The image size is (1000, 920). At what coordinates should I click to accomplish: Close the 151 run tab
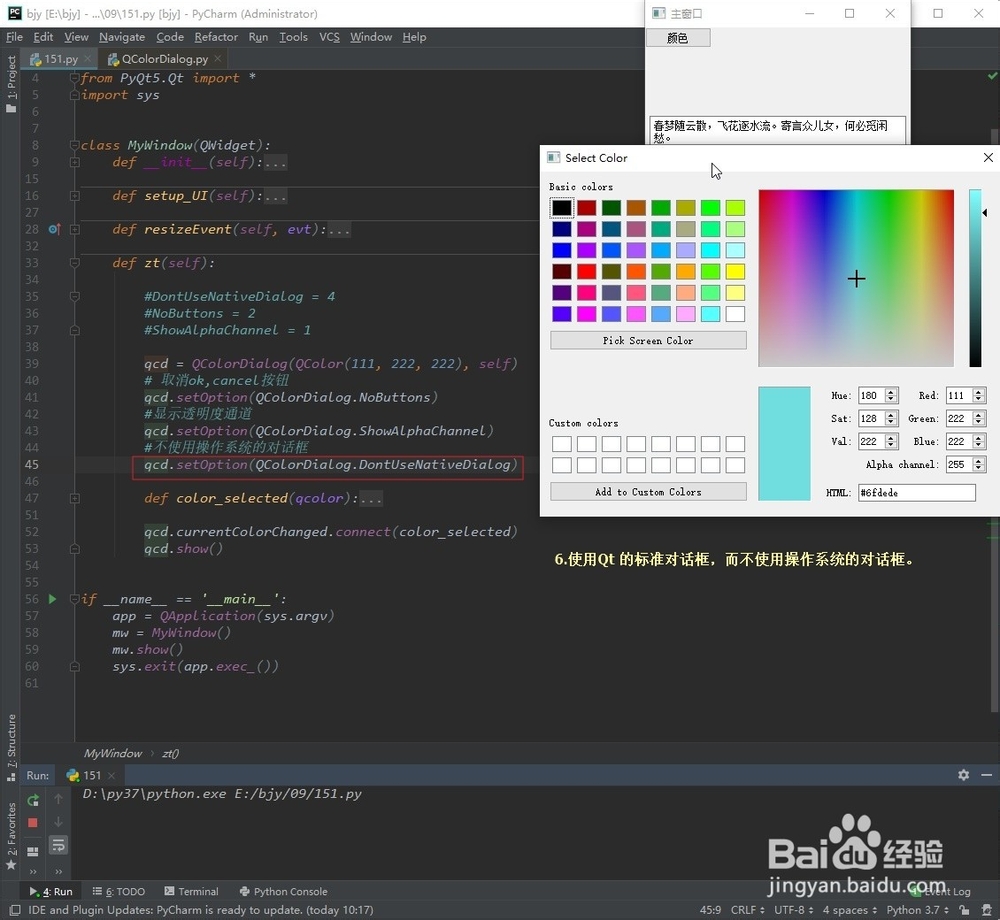coord(112,775)
